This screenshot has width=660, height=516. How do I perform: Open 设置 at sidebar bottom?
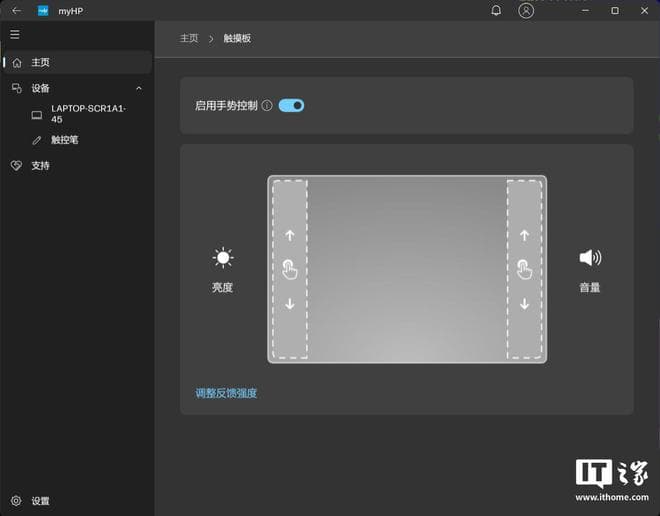click(40, 501)
